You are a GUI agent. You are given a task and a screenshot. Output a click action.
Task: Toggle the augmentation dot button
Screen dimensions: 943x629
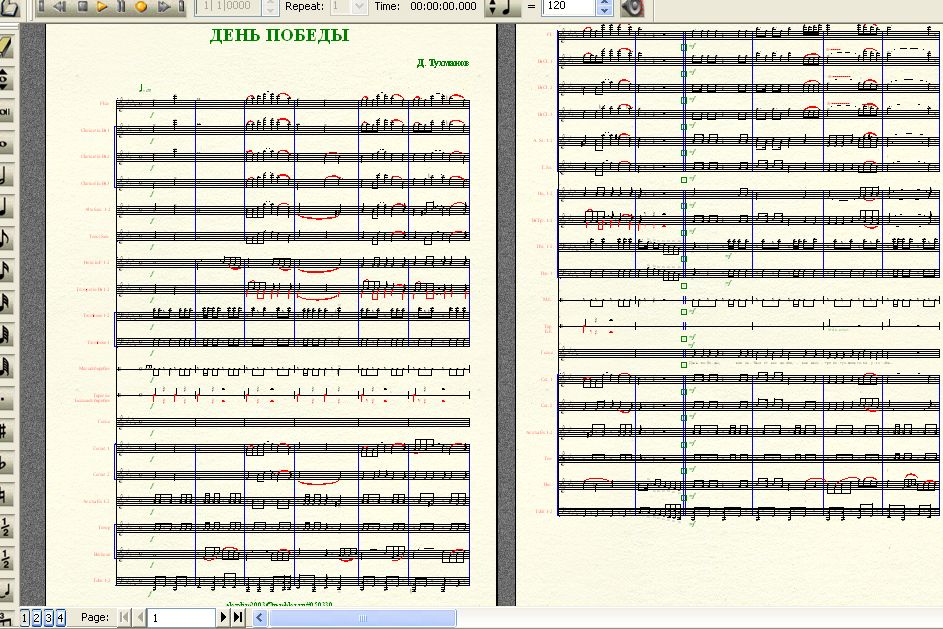(x=5, y=398)
